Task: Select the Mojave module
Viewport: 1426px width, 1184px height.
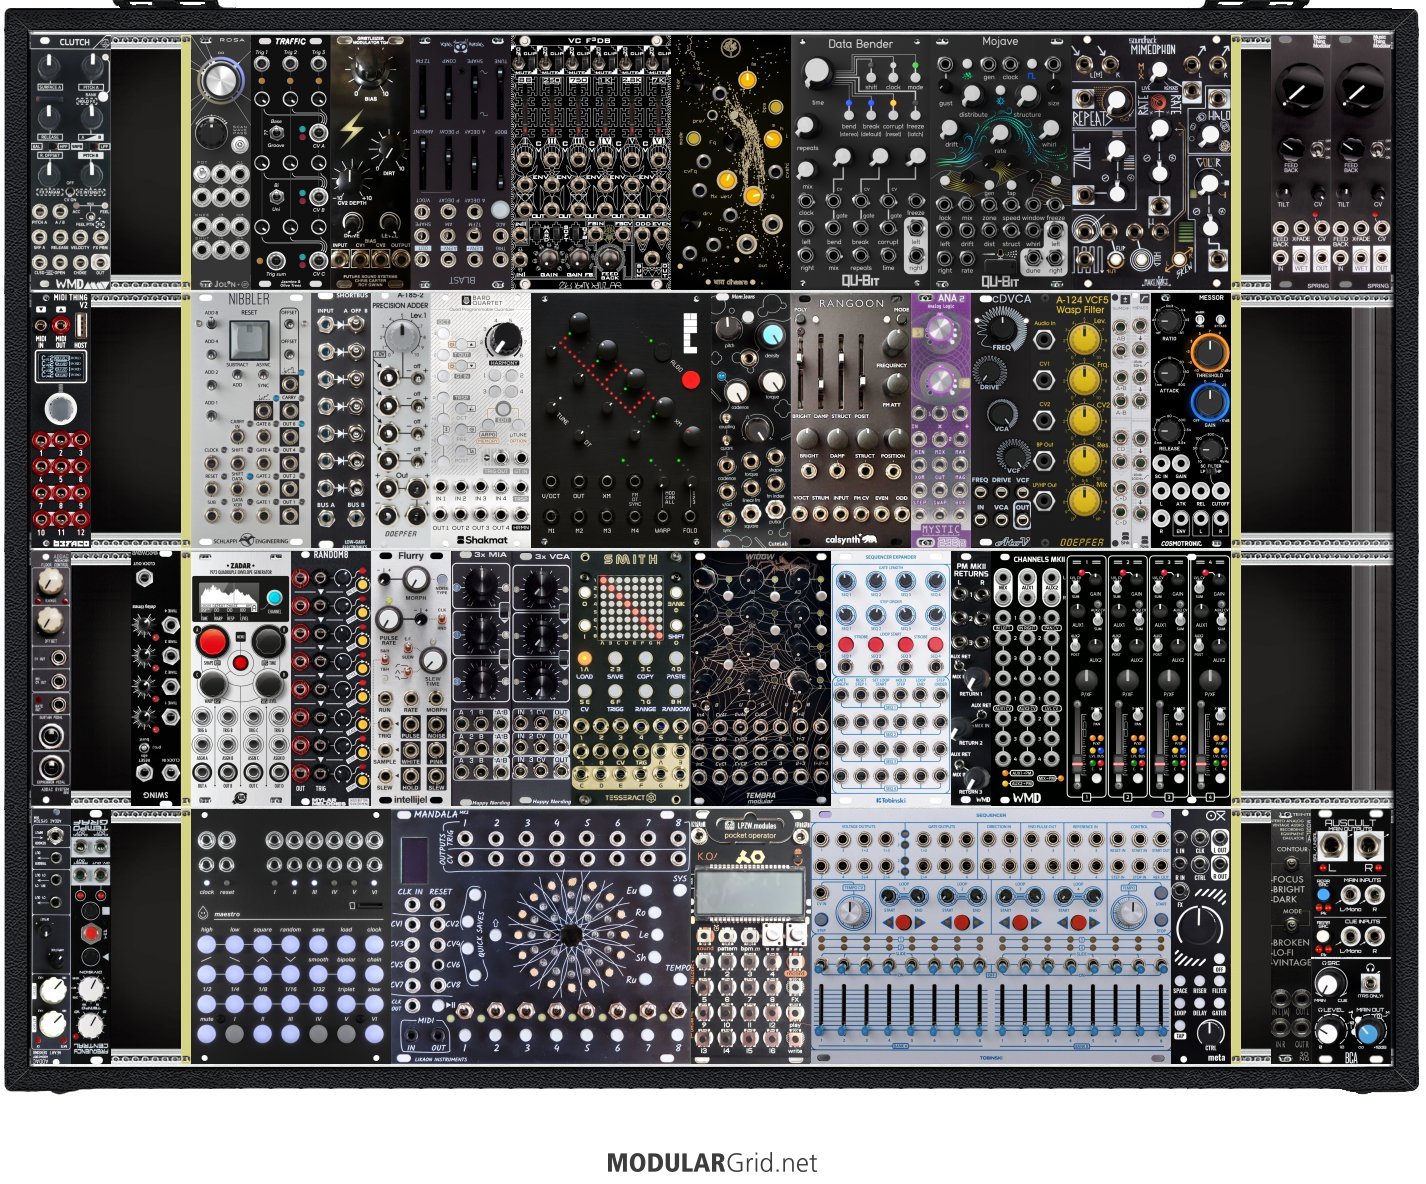Action: point(1001,163)
